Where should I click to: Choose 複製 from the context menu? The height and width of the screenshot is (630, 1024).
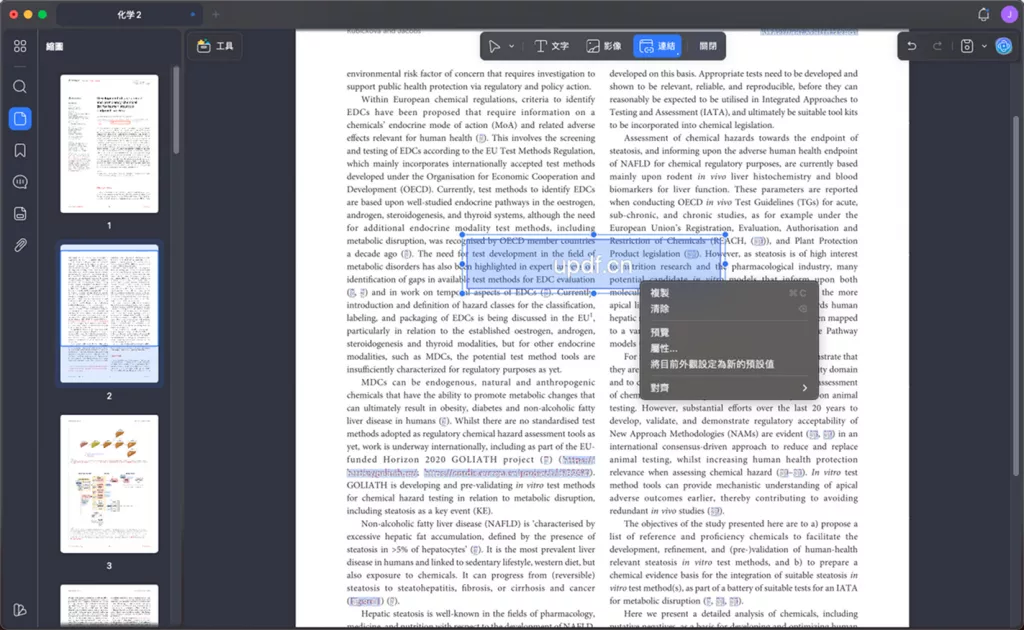tap(728, 293)
